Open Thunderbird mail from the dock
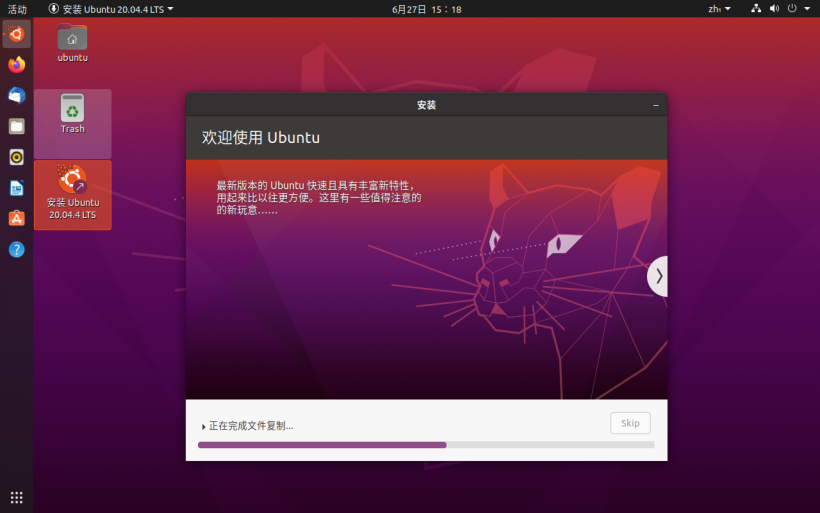The height and width of the screenshot is (513, 820). click(16, 95)
